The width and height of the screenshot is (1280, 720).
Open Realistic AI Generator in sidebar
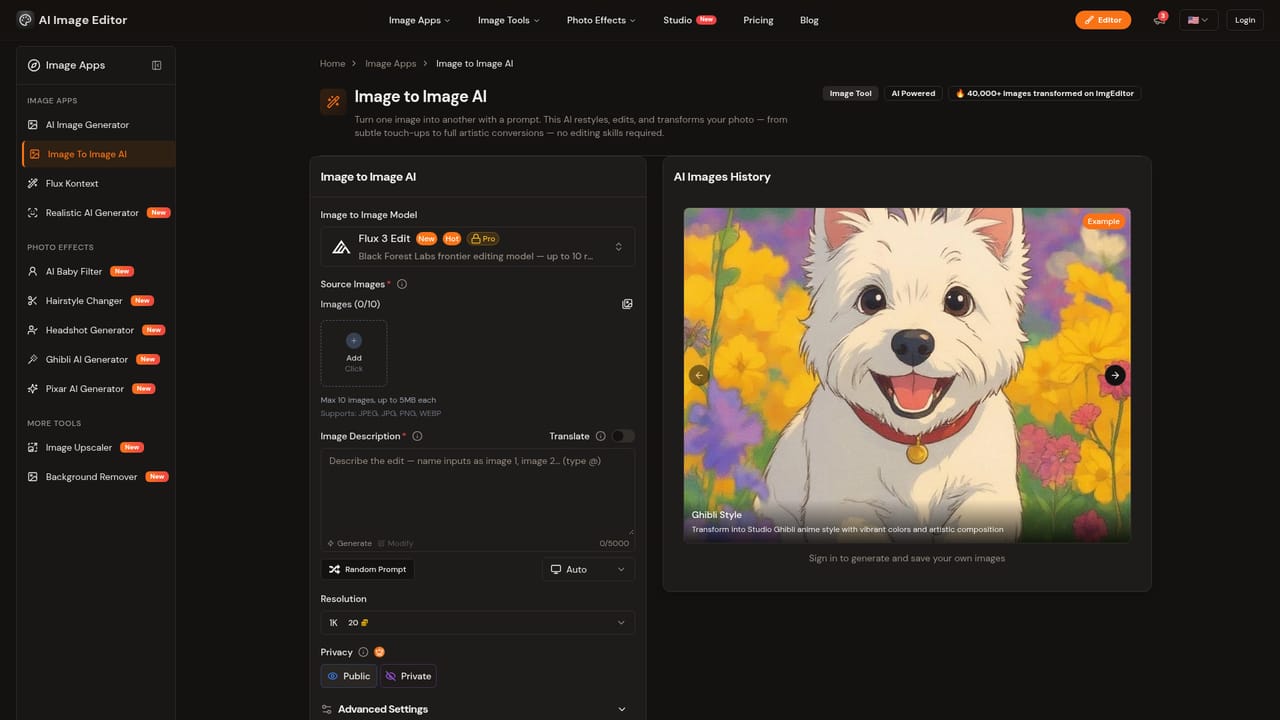coord(98,213)
